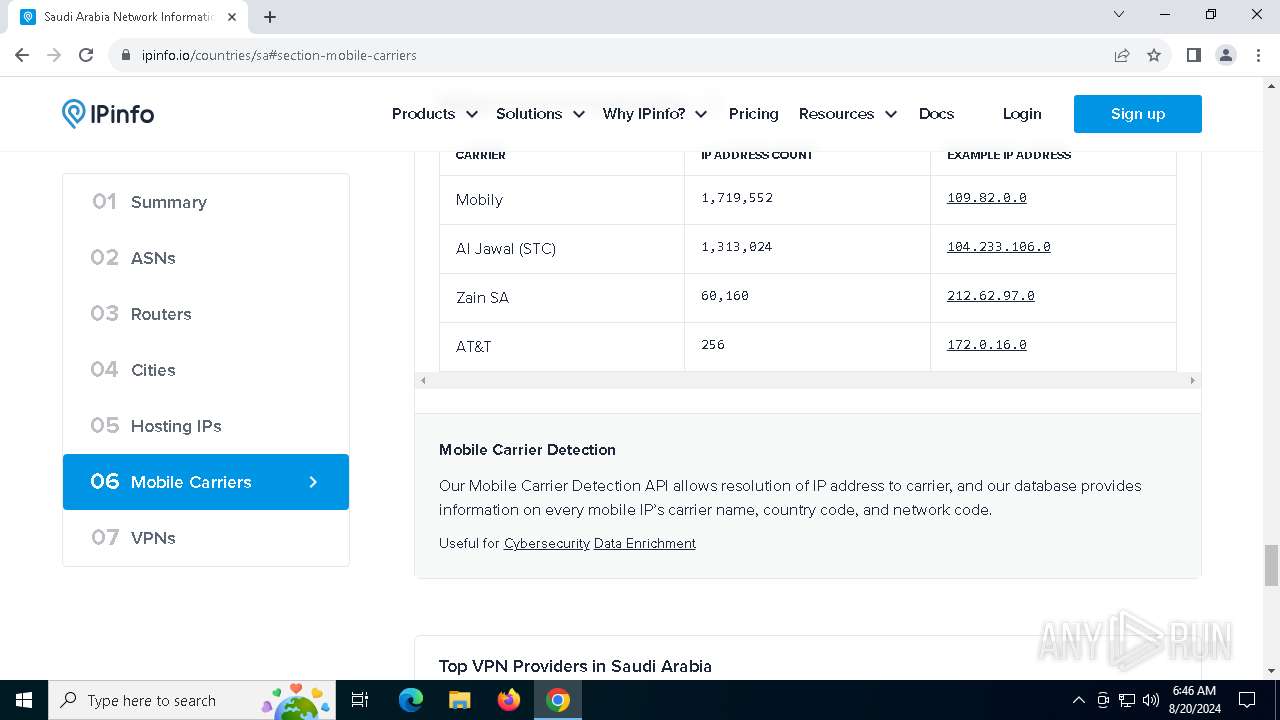Open Chrome three-dot menu

[x=1257, y=55]
